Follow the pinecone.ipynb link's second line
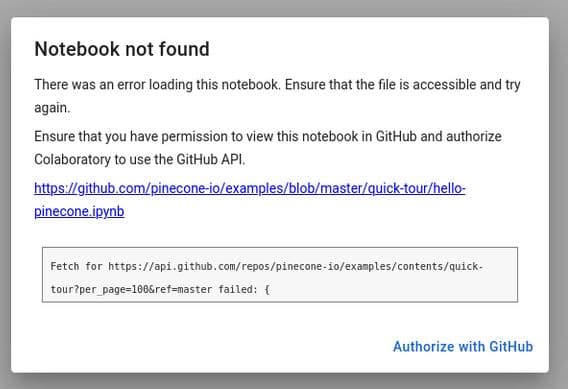 pos(79,211)
